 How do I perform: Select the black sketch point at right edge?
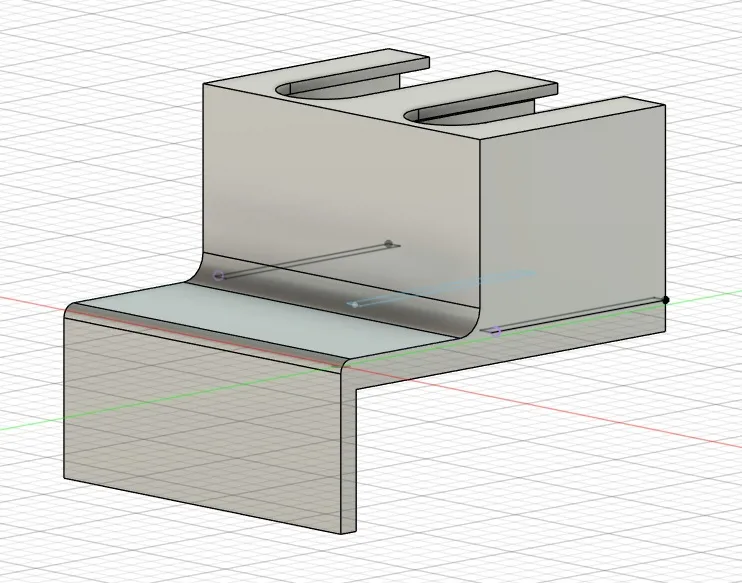pyautogui.click(x=666, y=300)
